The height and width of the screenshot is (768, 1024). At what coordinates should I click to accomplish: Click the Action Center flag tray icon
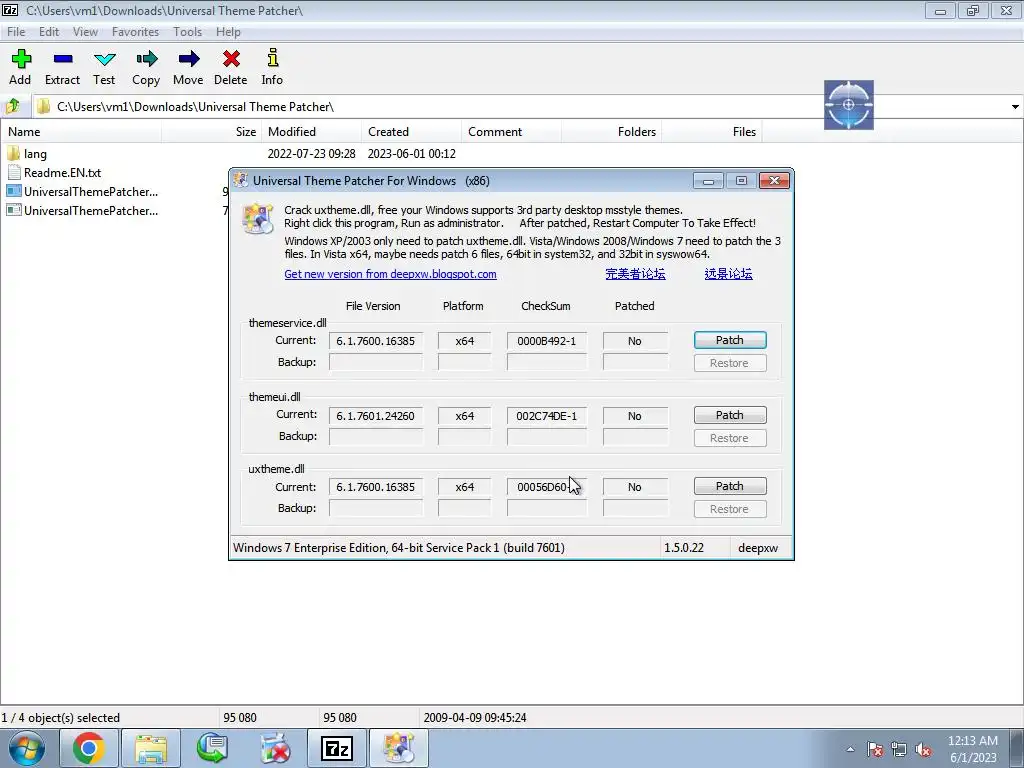coord(875,750)
